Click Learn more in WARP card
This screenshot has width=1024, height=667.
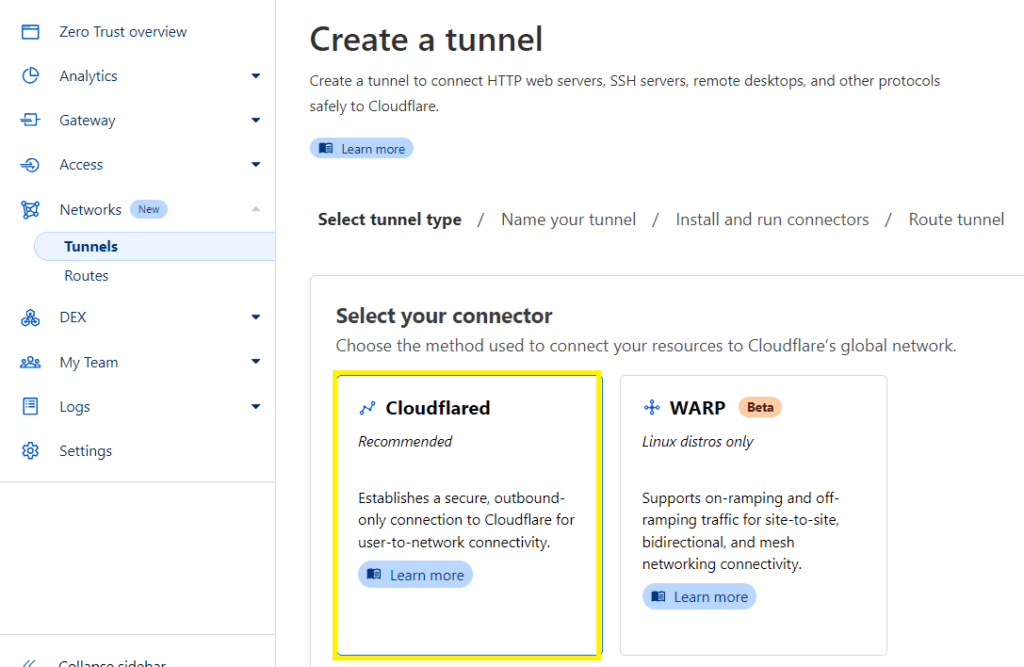(699, 596)
